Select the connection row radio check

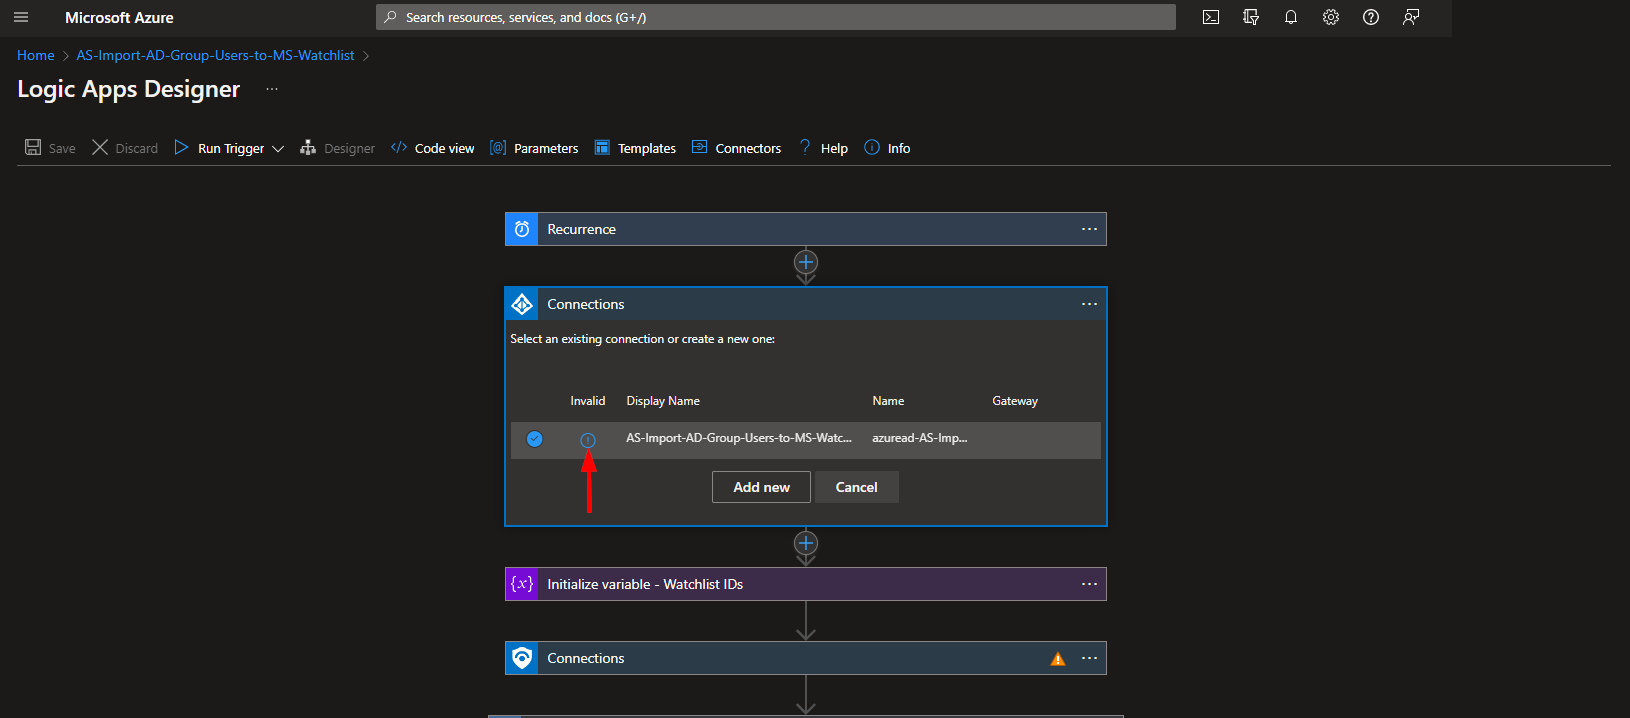point(535,439)
